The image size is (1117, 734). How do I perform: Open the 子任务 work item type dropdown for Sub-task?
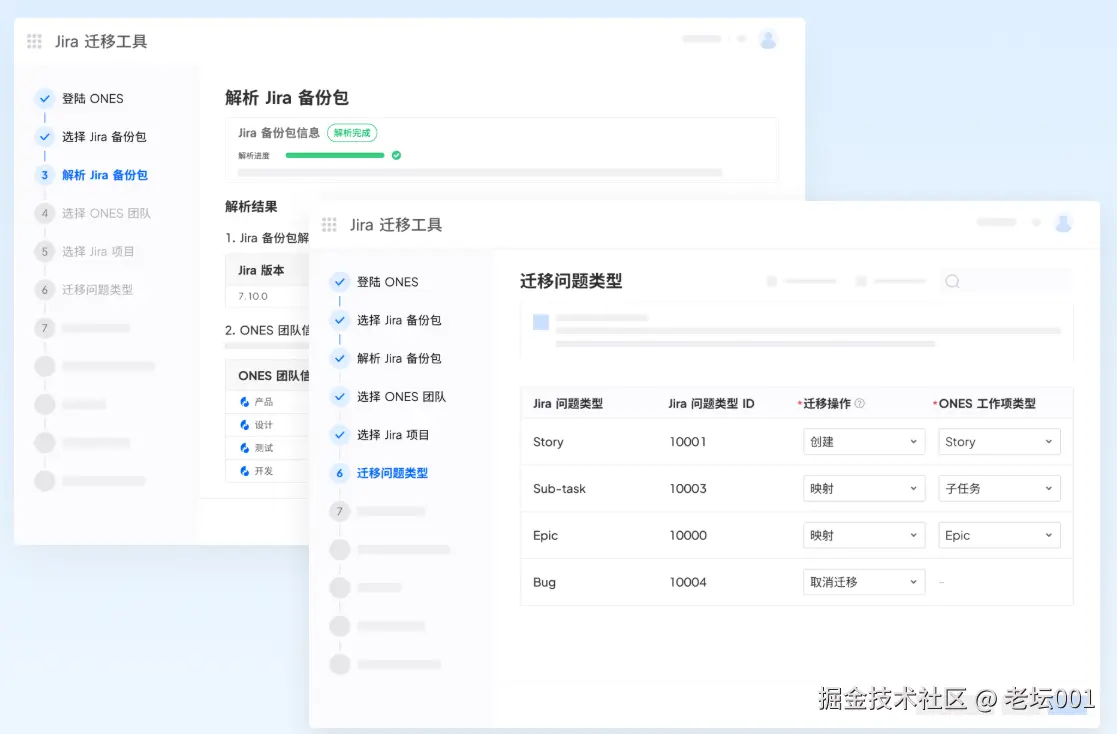[x=998, y=488]
